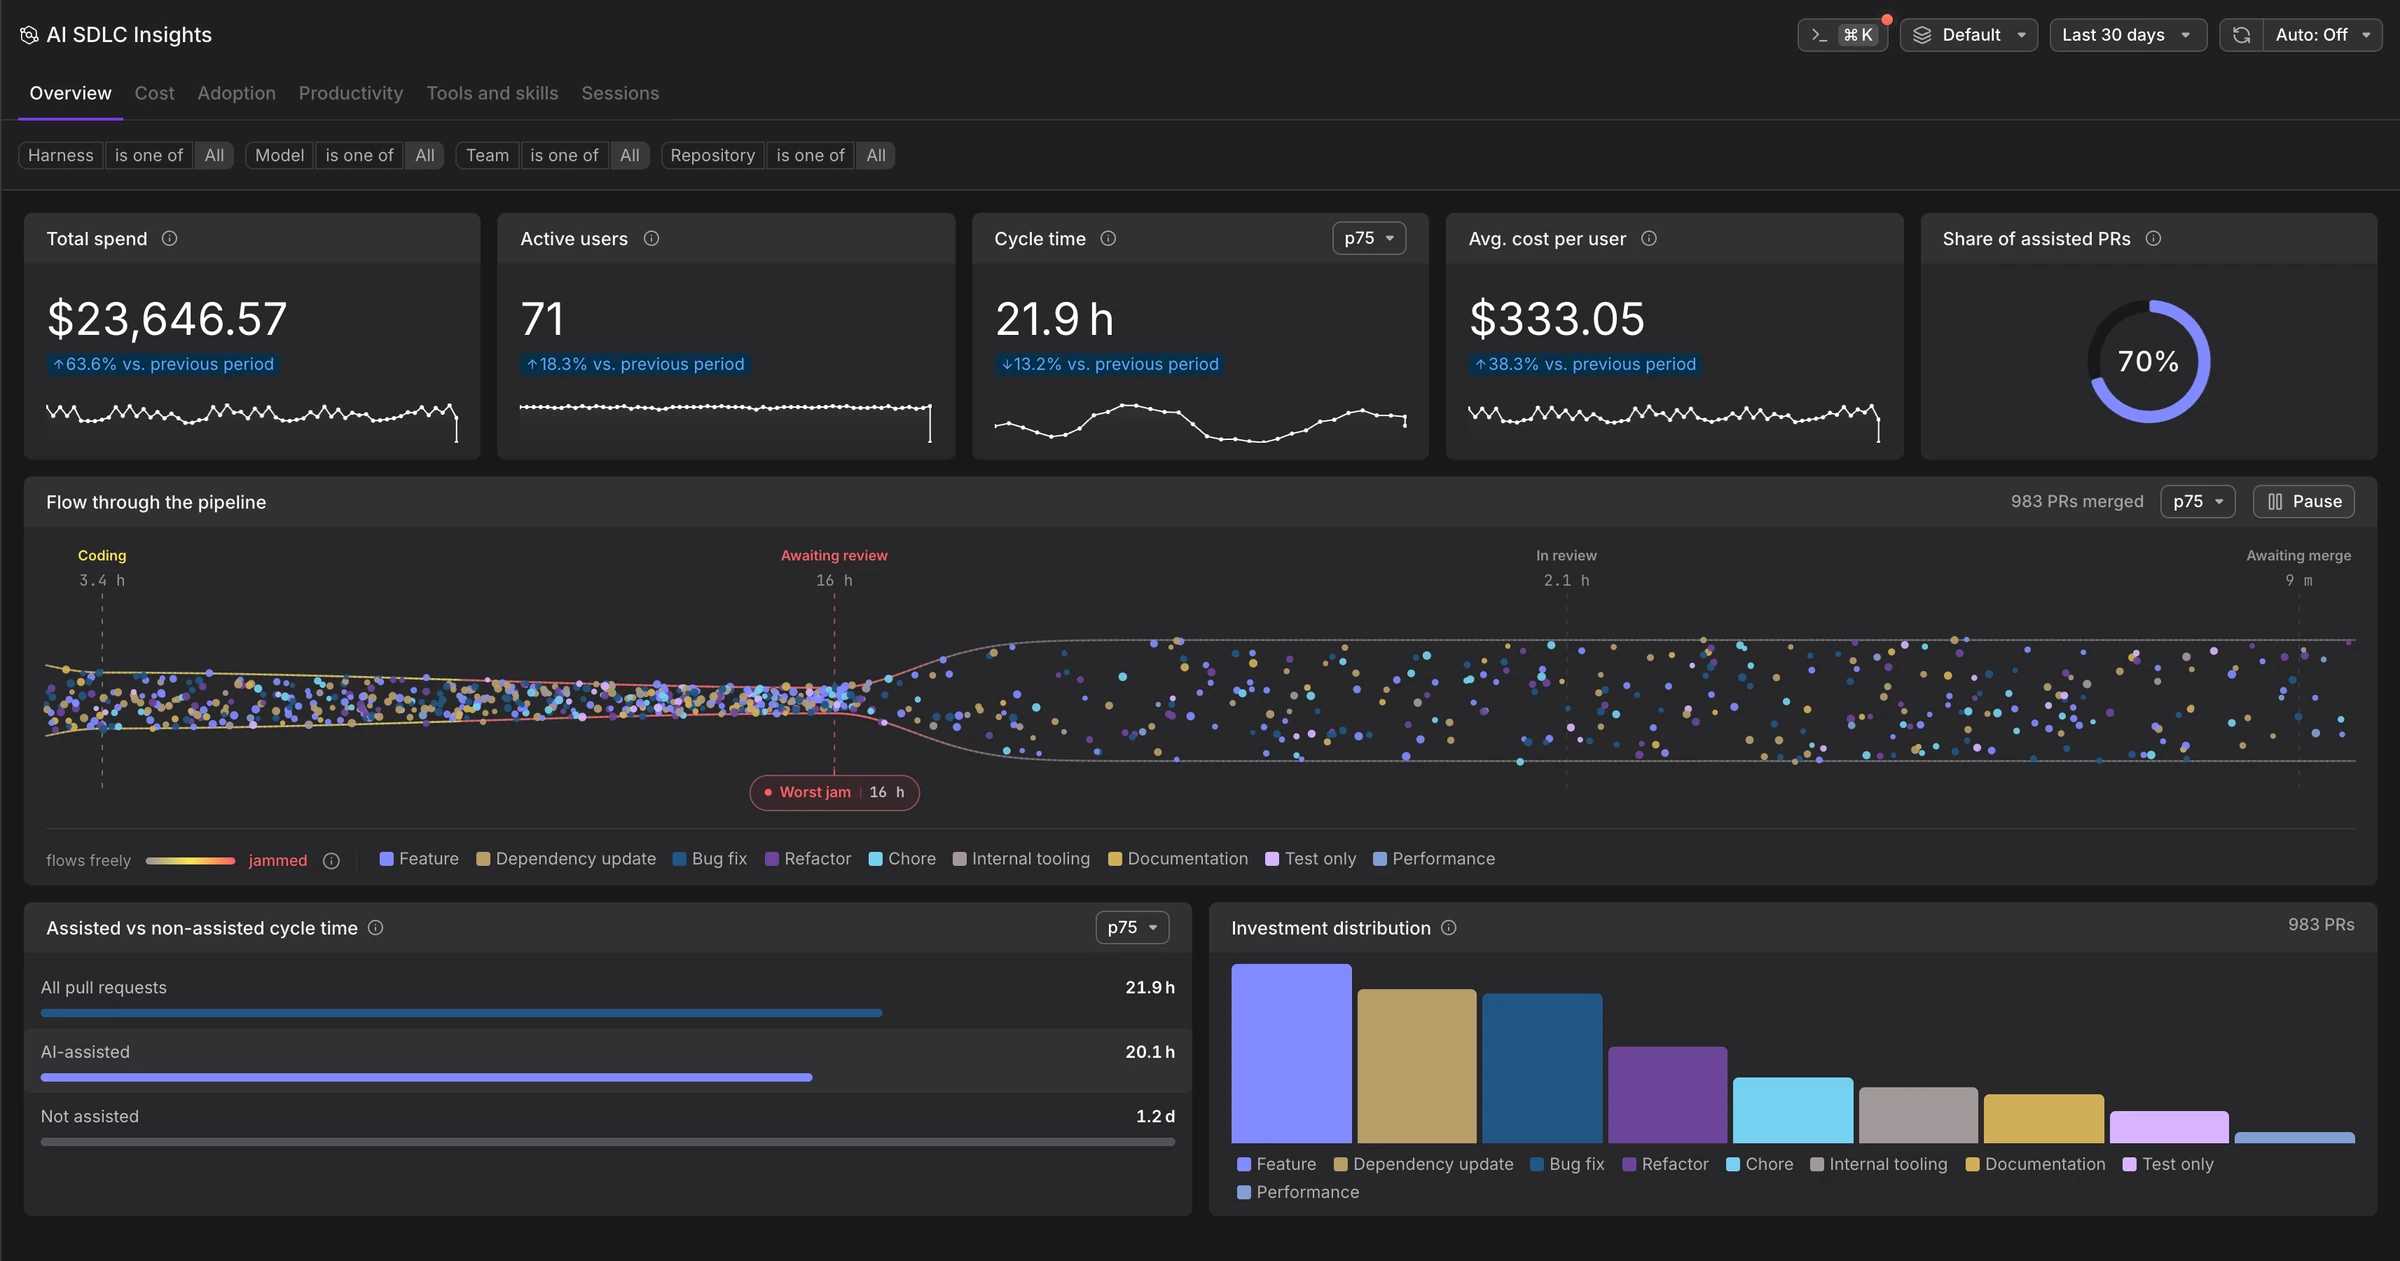Toggle Chore in pipeline legend

click(x=902, y=859)
